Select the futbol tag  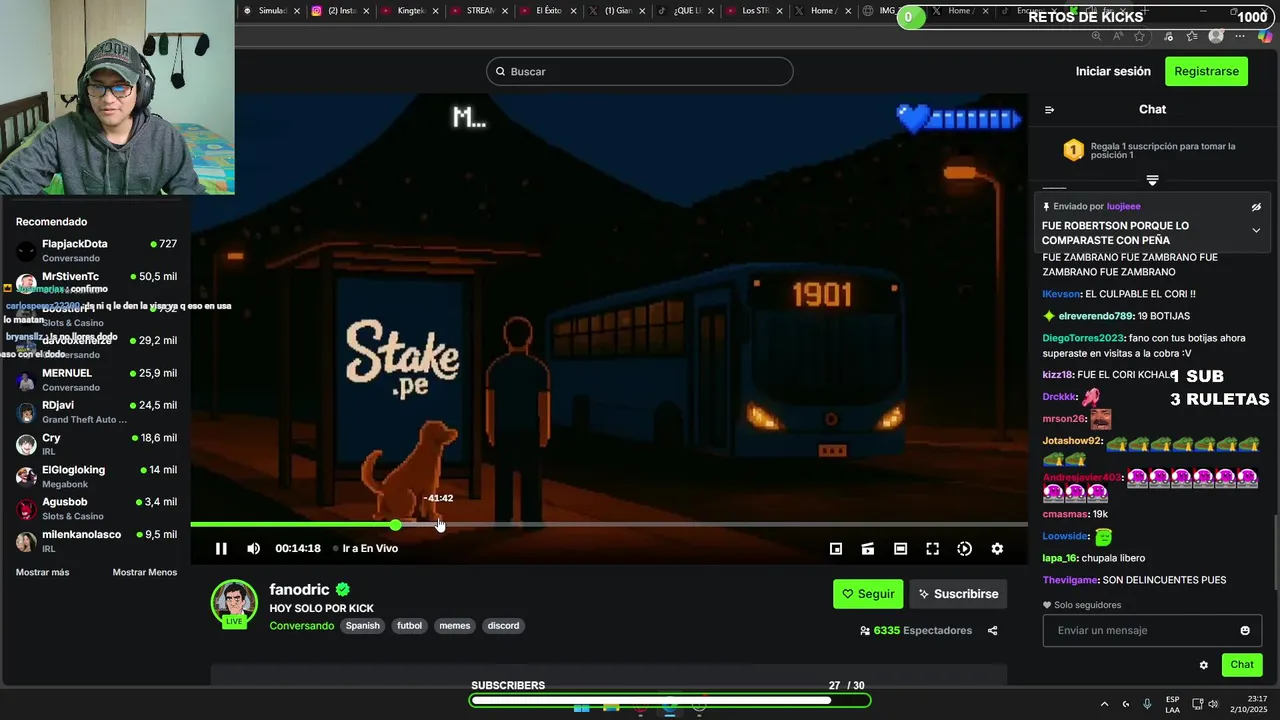coord(410,626)
